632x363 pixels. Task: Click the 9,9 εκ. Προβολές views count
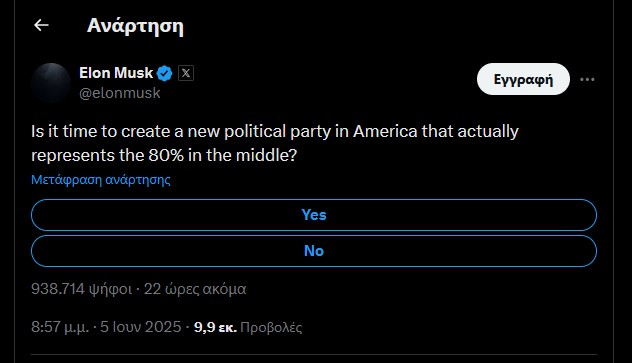[x=248, y=327]
